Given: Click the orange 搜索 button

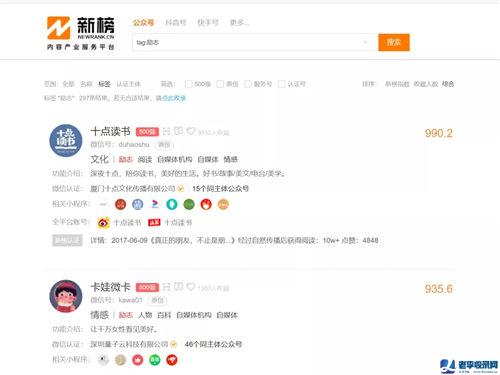Looking at the screenshot, I should pyautogui.click(x=394, y=42).
